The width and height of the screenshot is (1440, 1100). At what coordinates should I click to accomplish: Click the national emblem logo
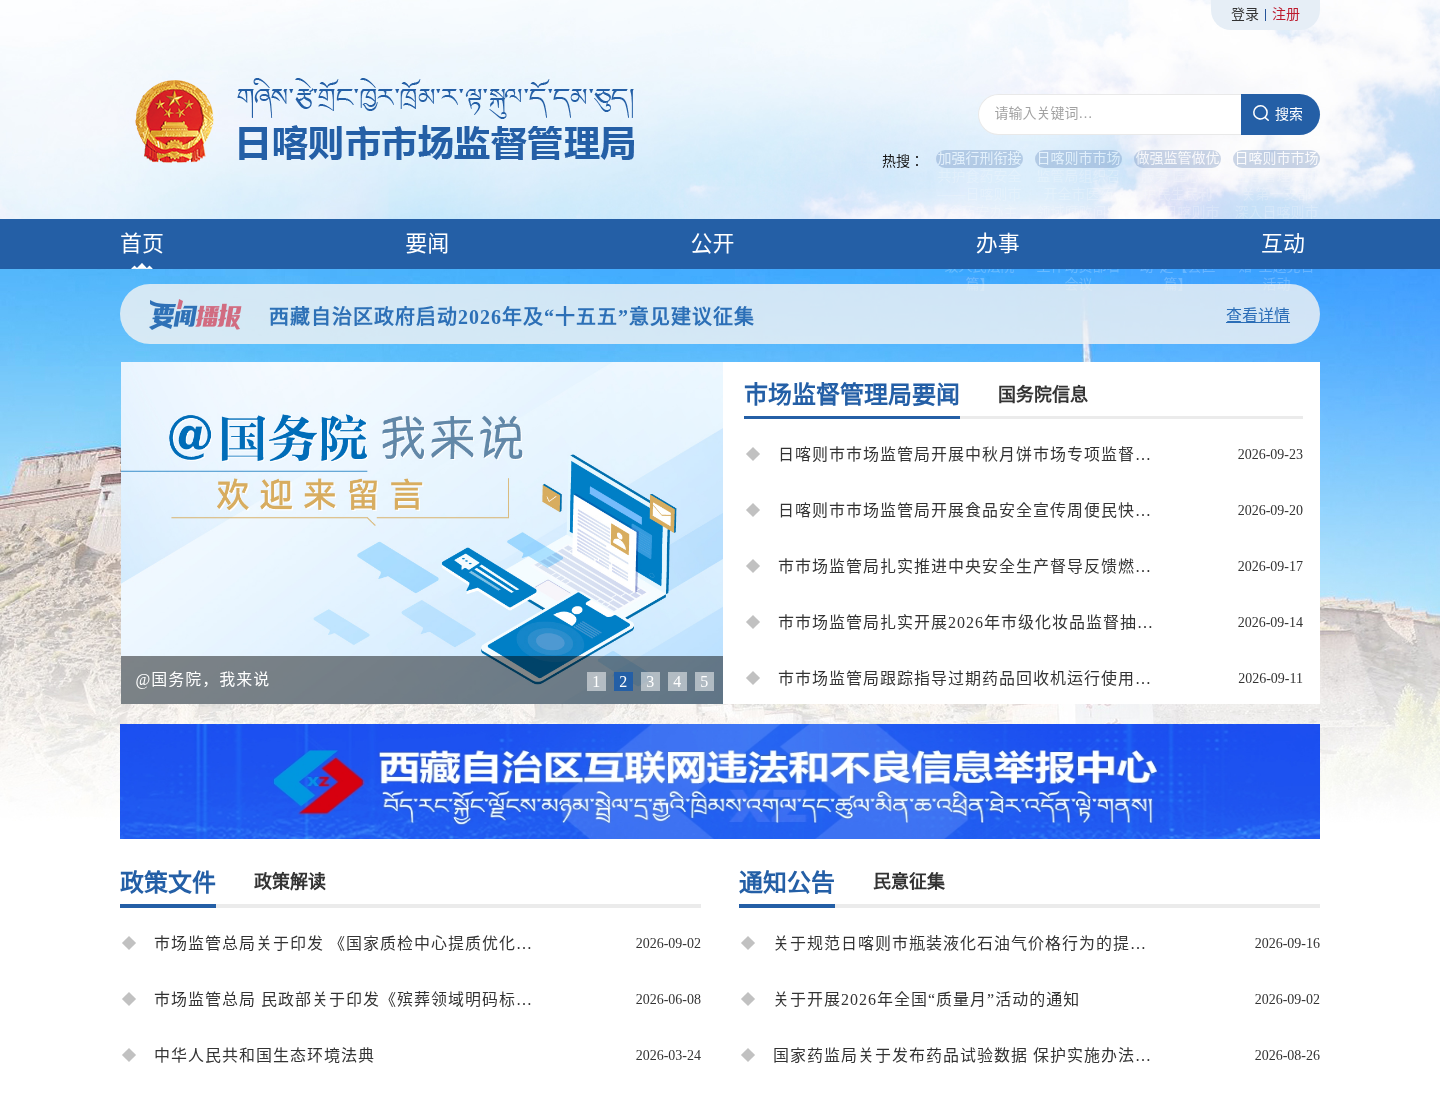coord(175,121)
